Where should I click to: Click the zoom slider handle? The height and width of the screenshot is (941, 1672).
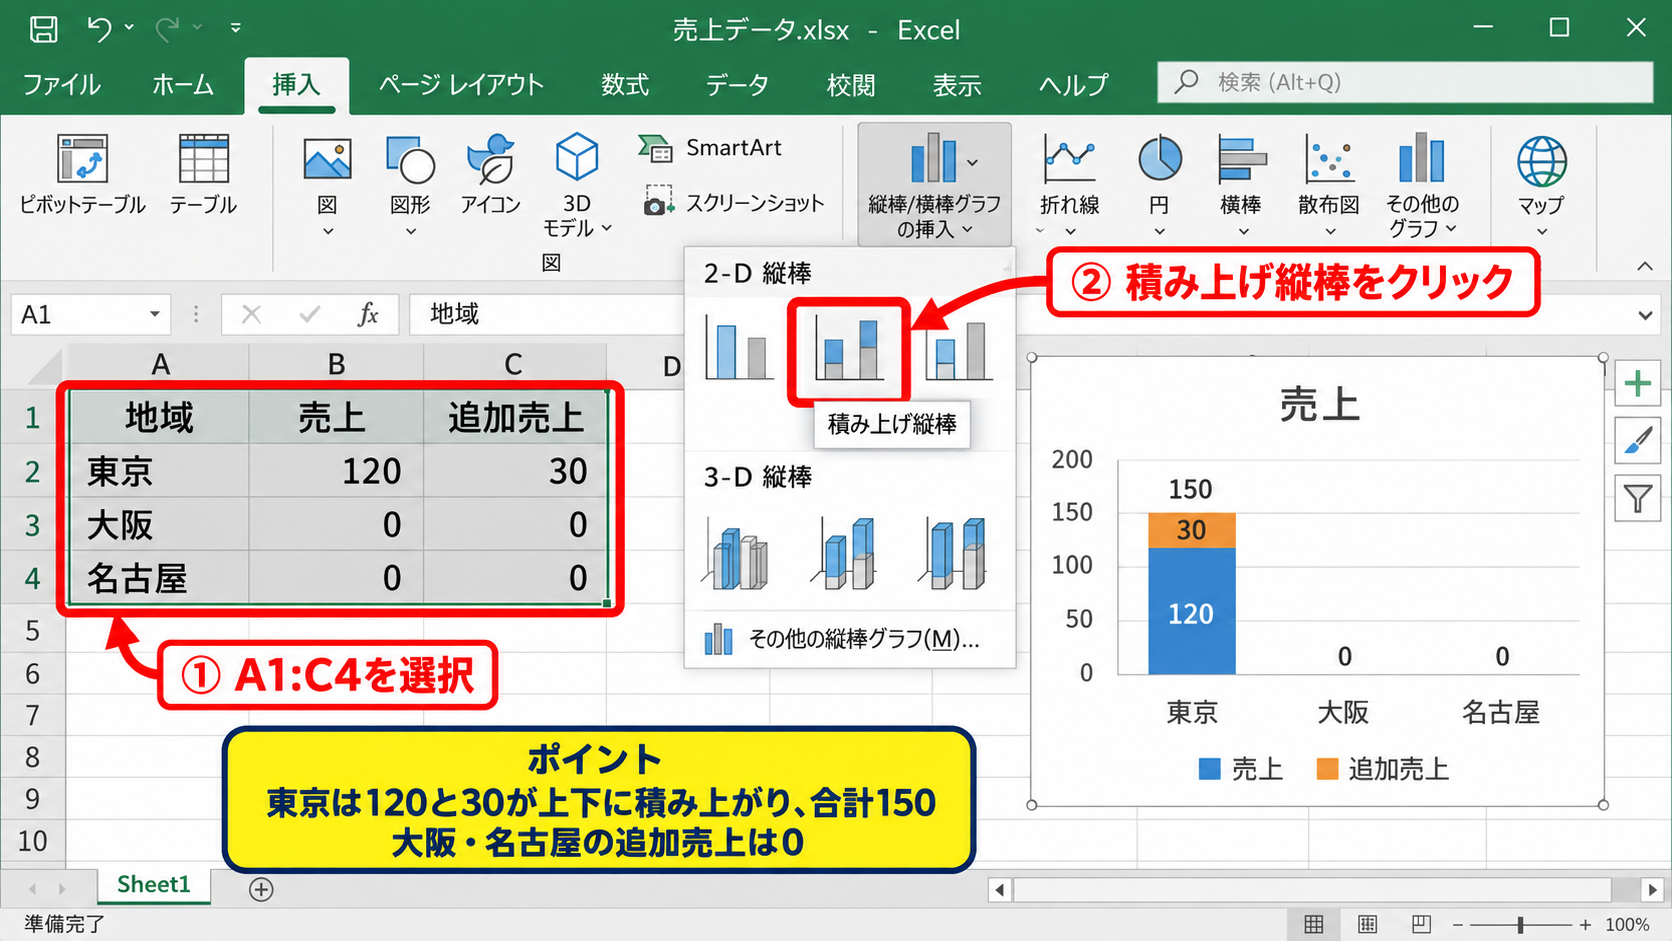(x=1520, y=925)
